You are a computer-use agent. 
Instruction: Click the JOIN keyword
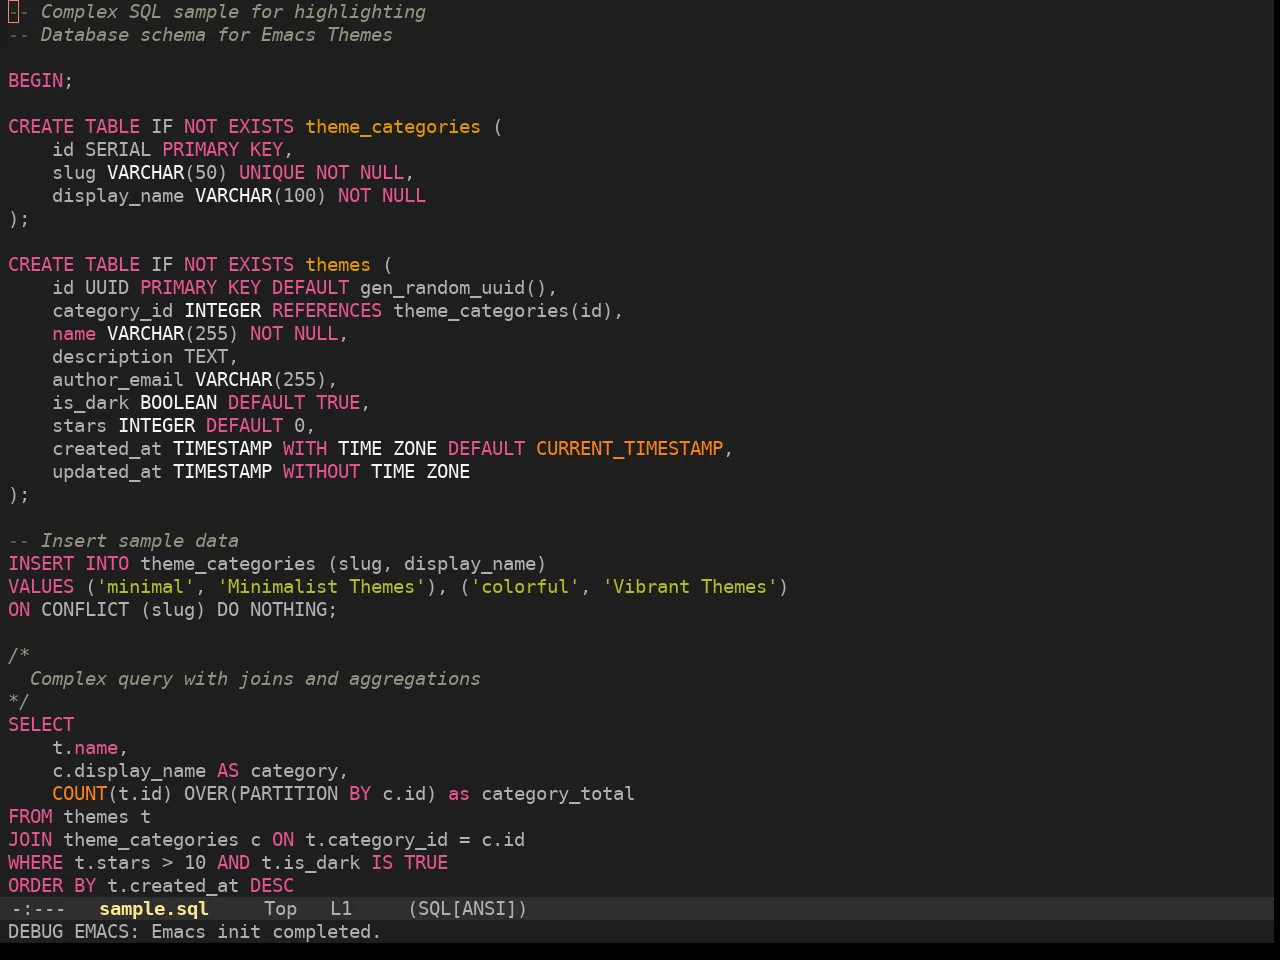tap(30, 840)
